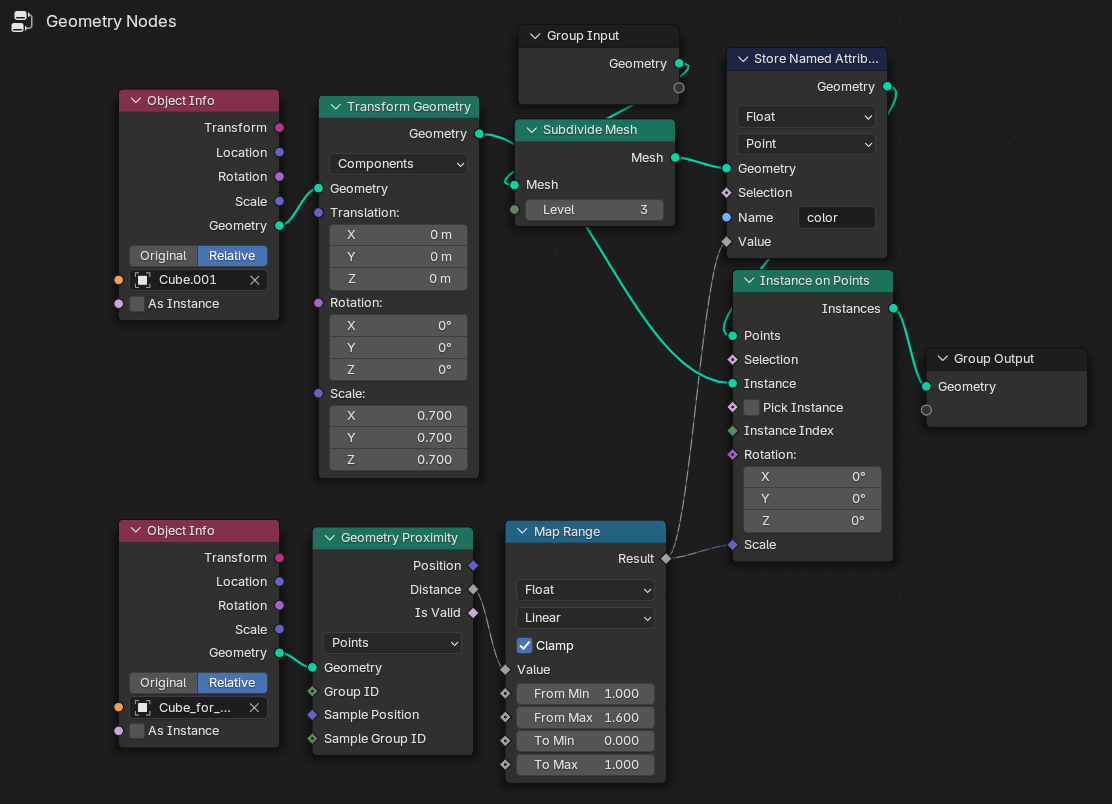Collapse the Instance on Points node

[x=749, y=281]
